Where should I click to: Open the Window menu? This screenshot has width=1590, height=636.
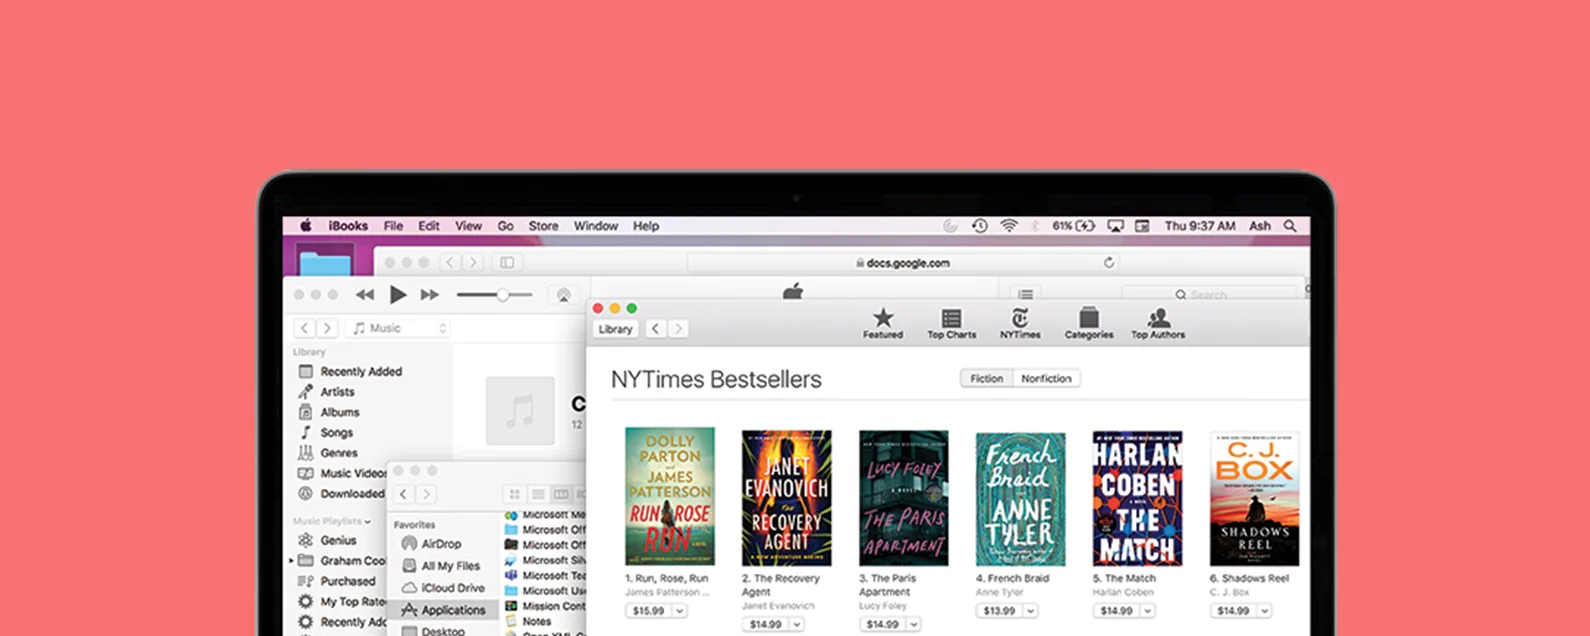(x=596, y=226)
